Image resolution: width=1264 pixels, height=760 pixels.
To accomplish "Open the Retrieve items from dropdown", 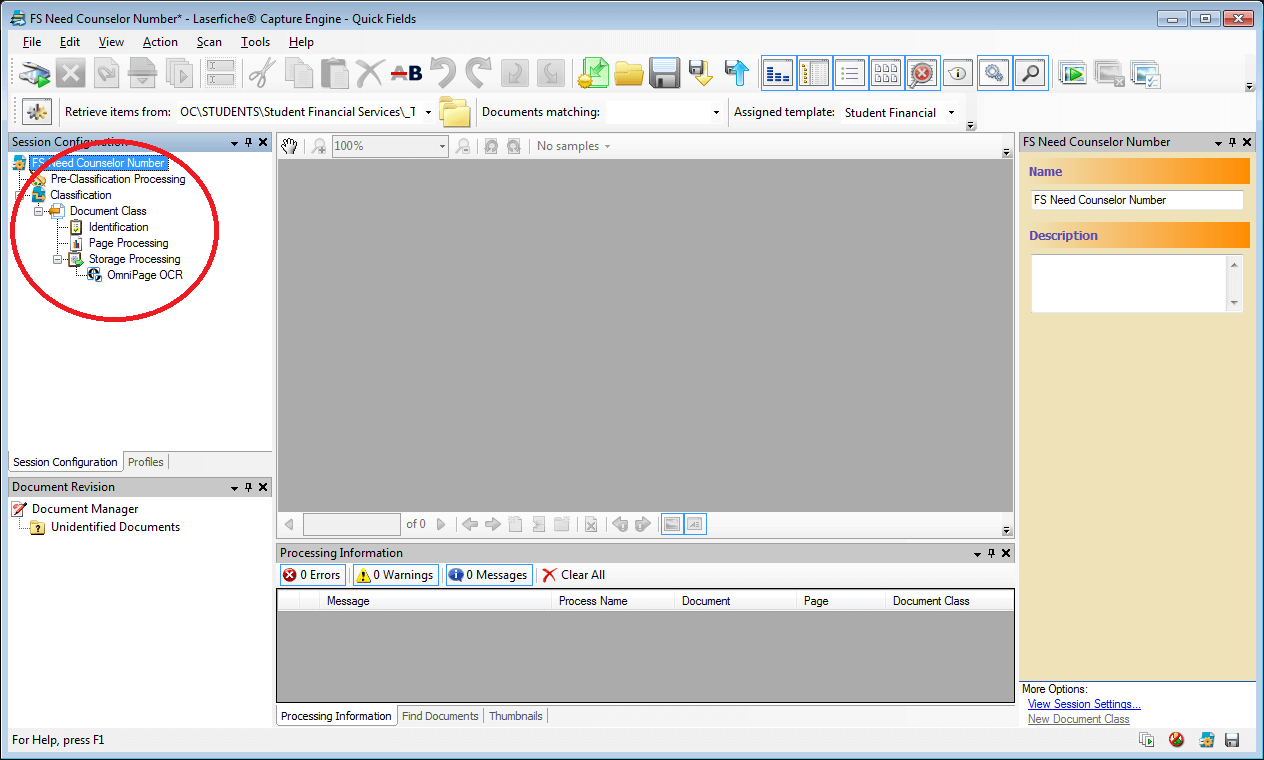I will point(429,113).
